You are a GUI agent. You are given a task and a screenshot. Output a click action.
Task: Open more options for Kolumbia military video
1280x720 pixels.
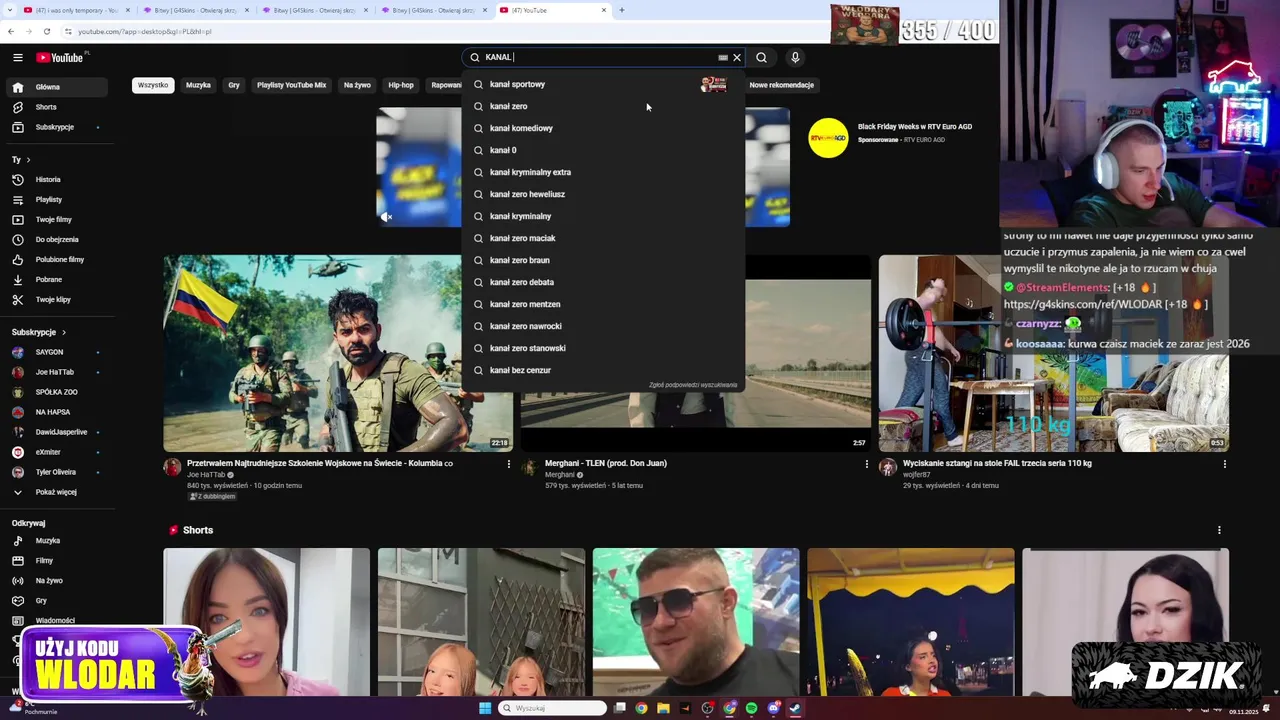pos(508,464)
